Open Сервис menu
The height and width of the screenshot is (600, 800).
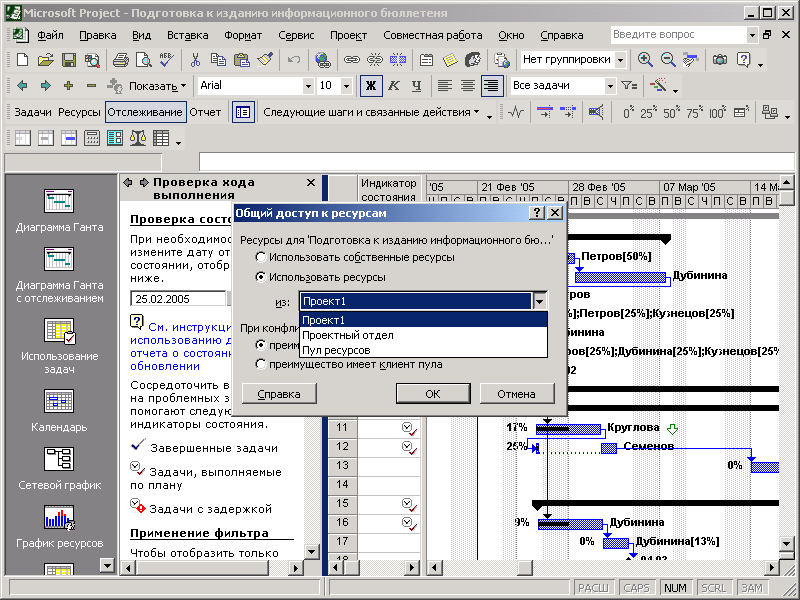(x=296, y=35)
